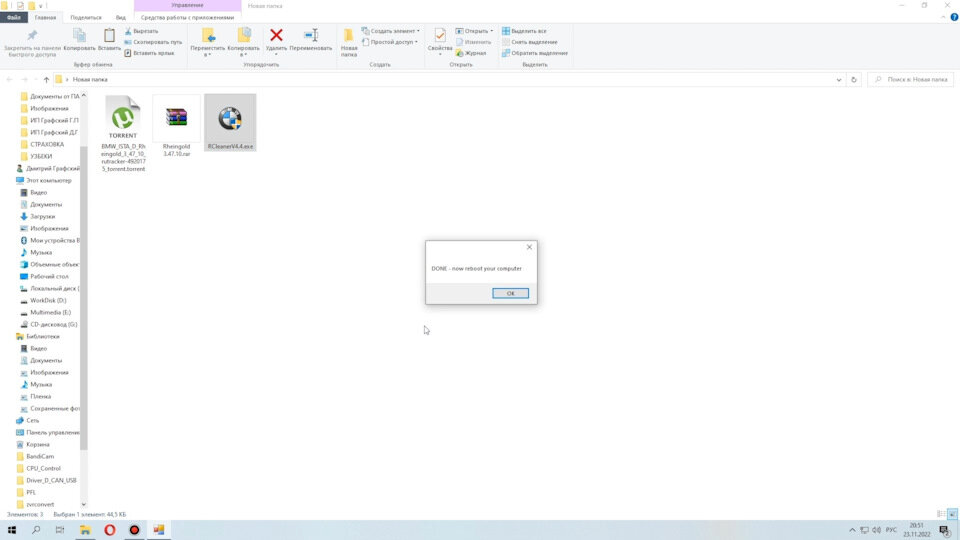Select the RCleanerV4.4.exe file

230,122
